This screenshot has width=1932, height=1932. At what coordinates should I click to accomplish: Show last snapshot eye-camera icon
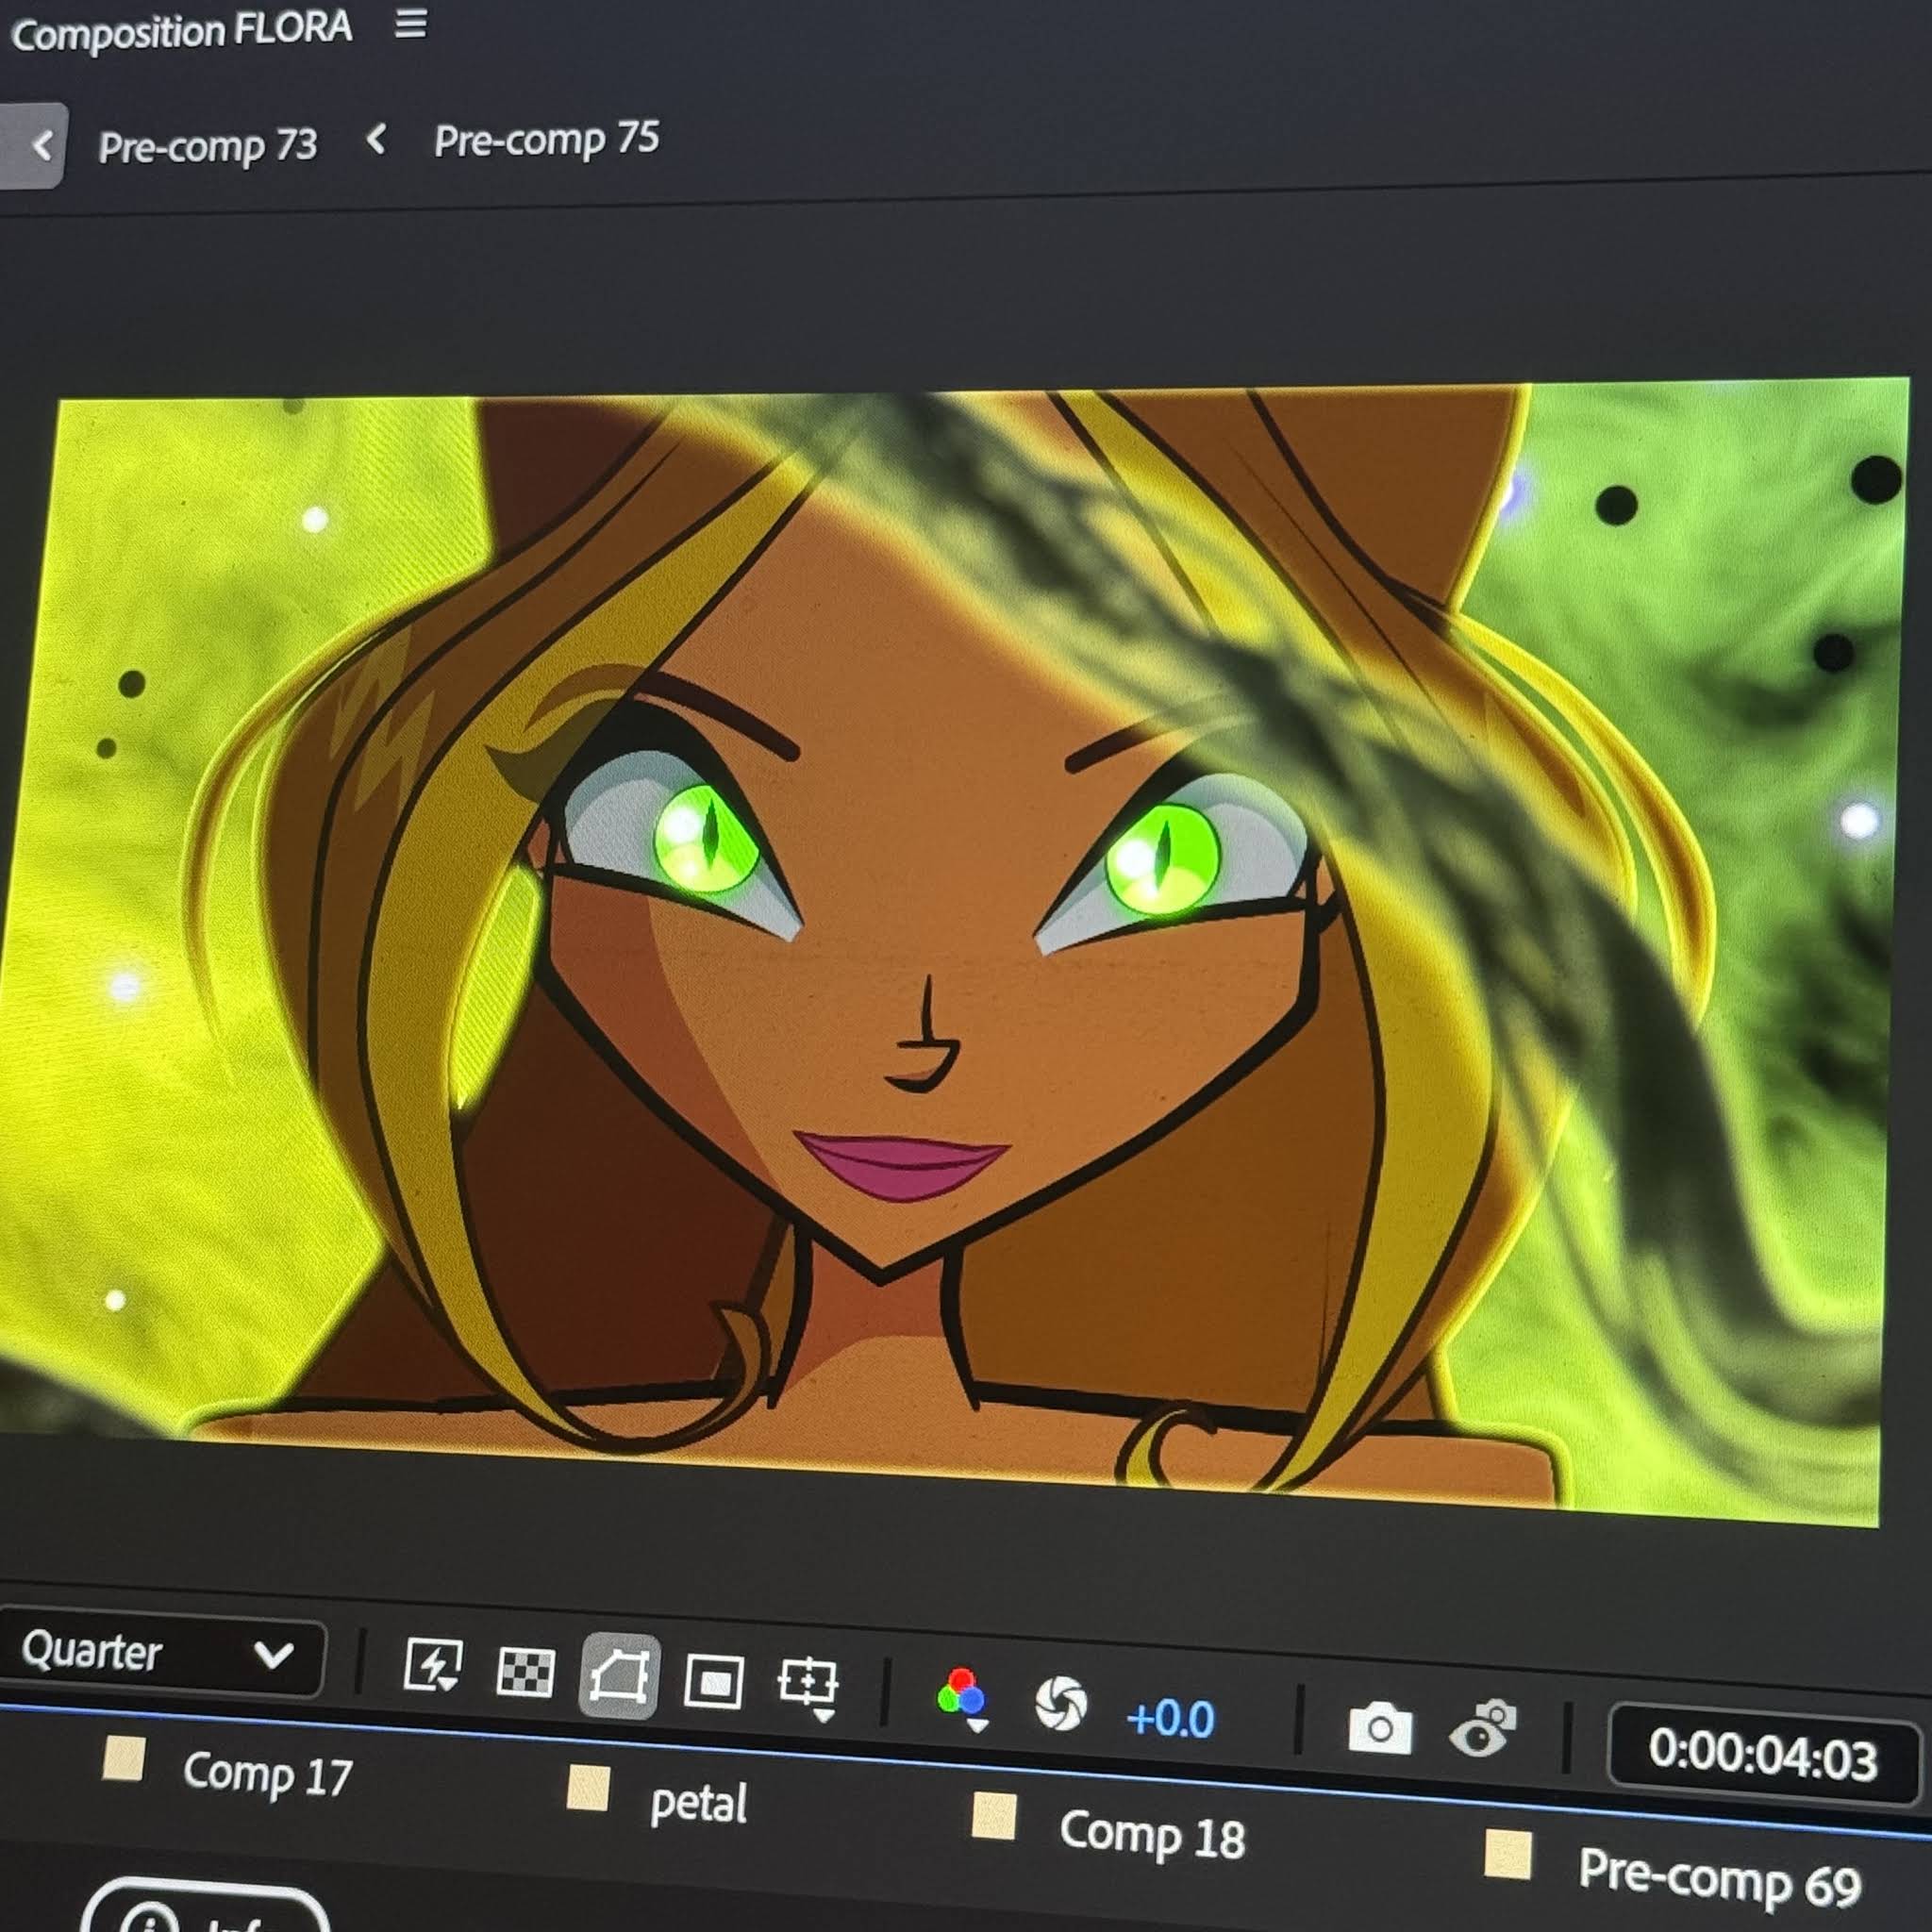(1483, 1729)
